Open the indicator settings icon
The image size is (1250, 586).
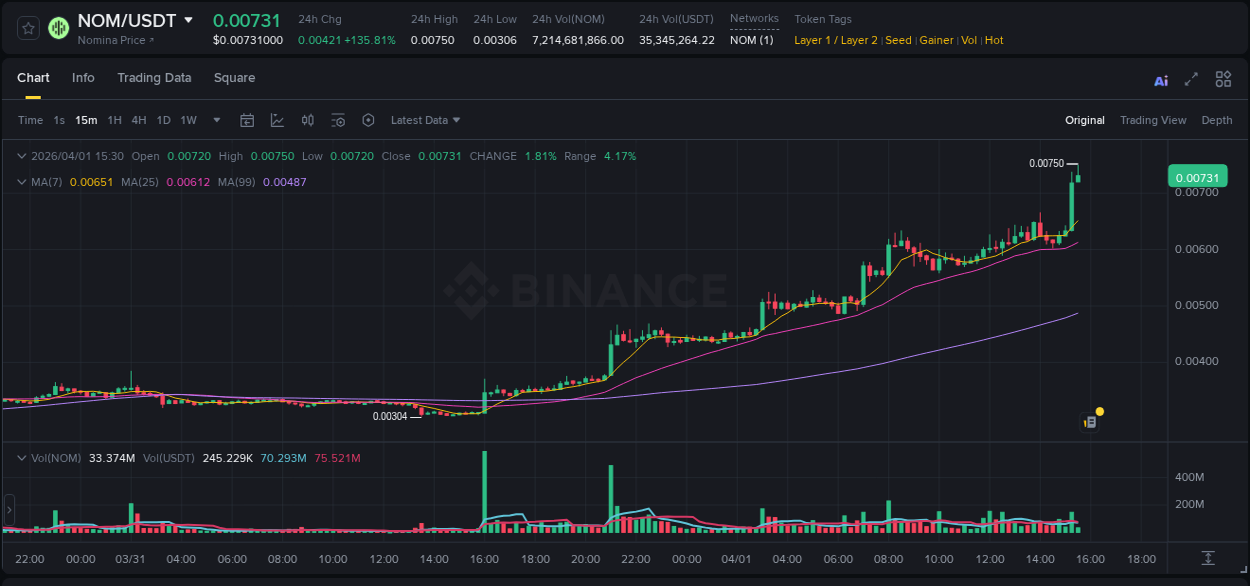click(x=338, y=120)
